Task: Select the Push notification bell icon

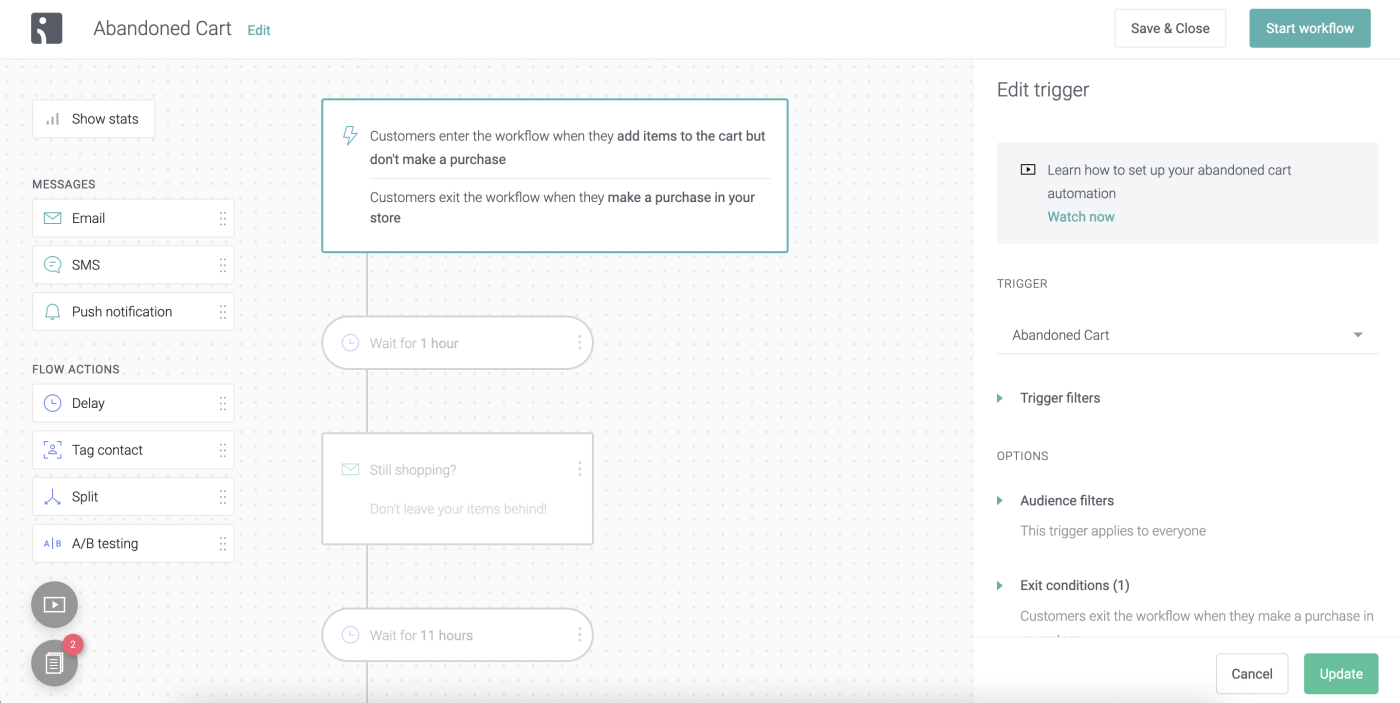Action: pyautogui.click(x=53, y=312)
